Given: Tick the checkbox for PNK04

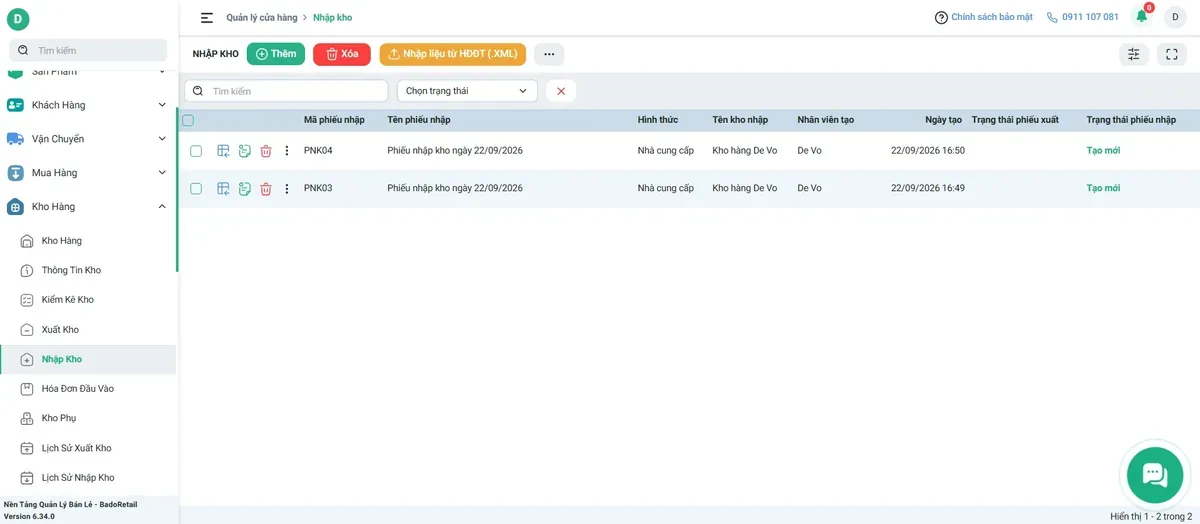Looking at the screenshot, I should click(196, 151).
